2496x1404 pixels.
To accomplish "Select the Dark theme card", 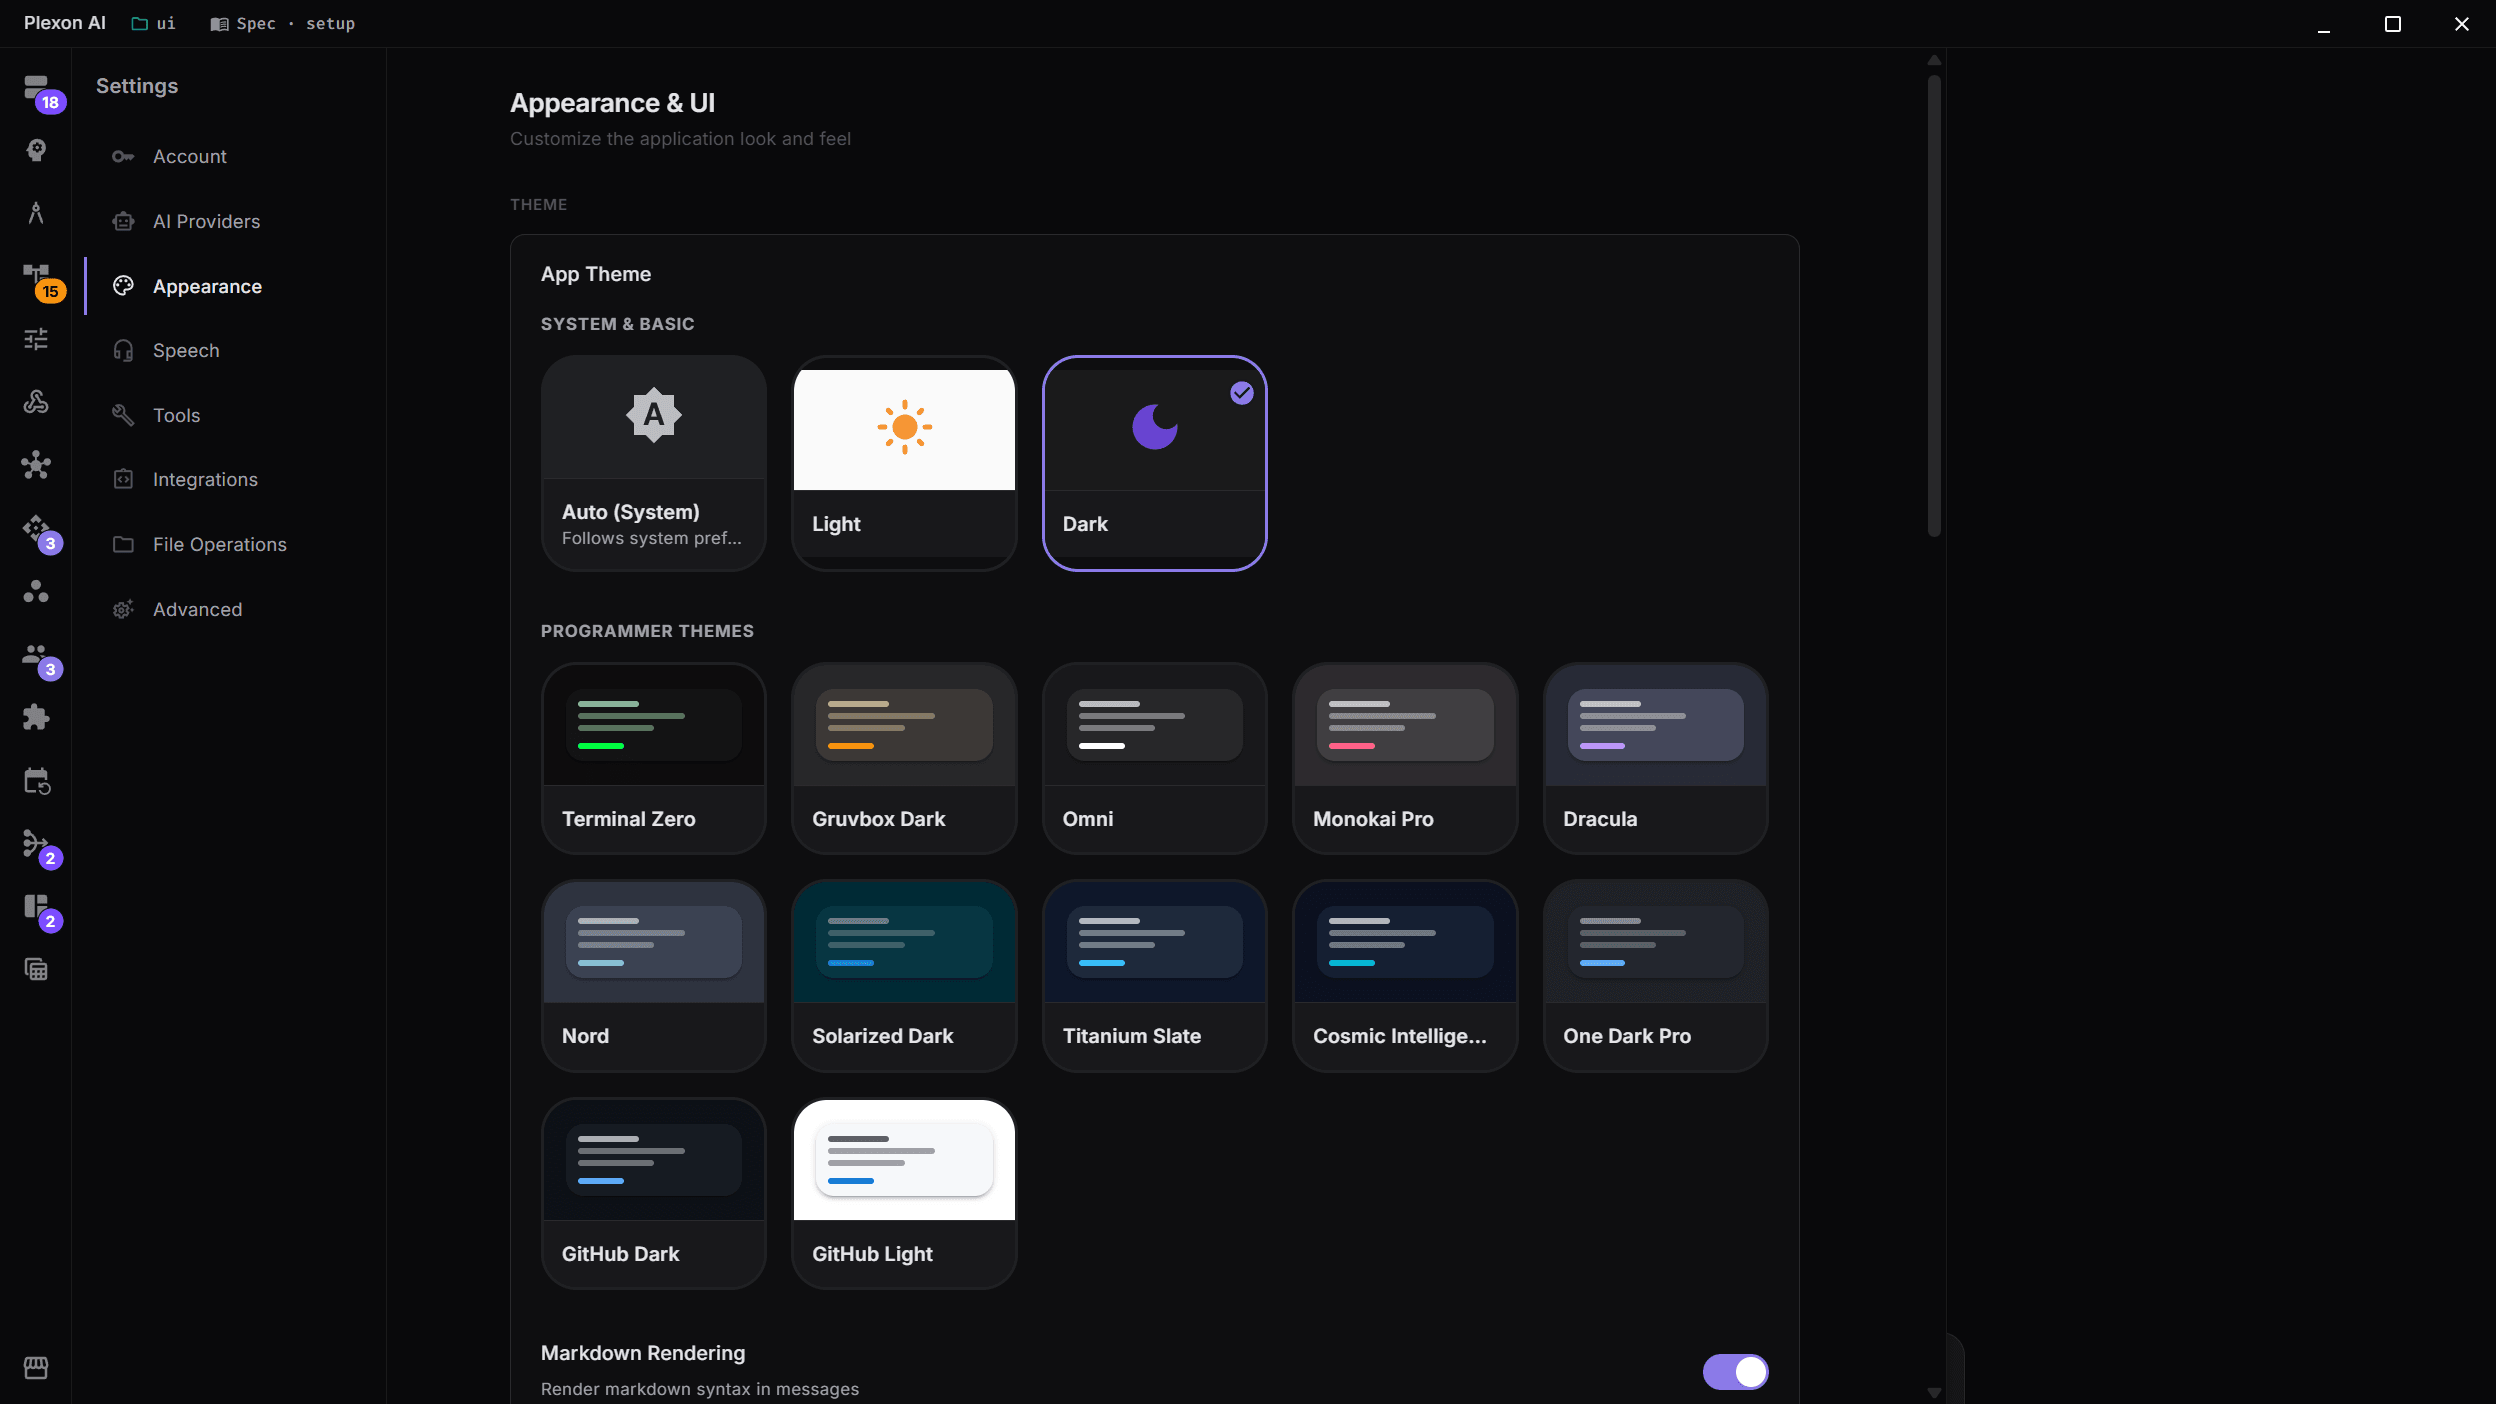I will [x=1155, y=463].
